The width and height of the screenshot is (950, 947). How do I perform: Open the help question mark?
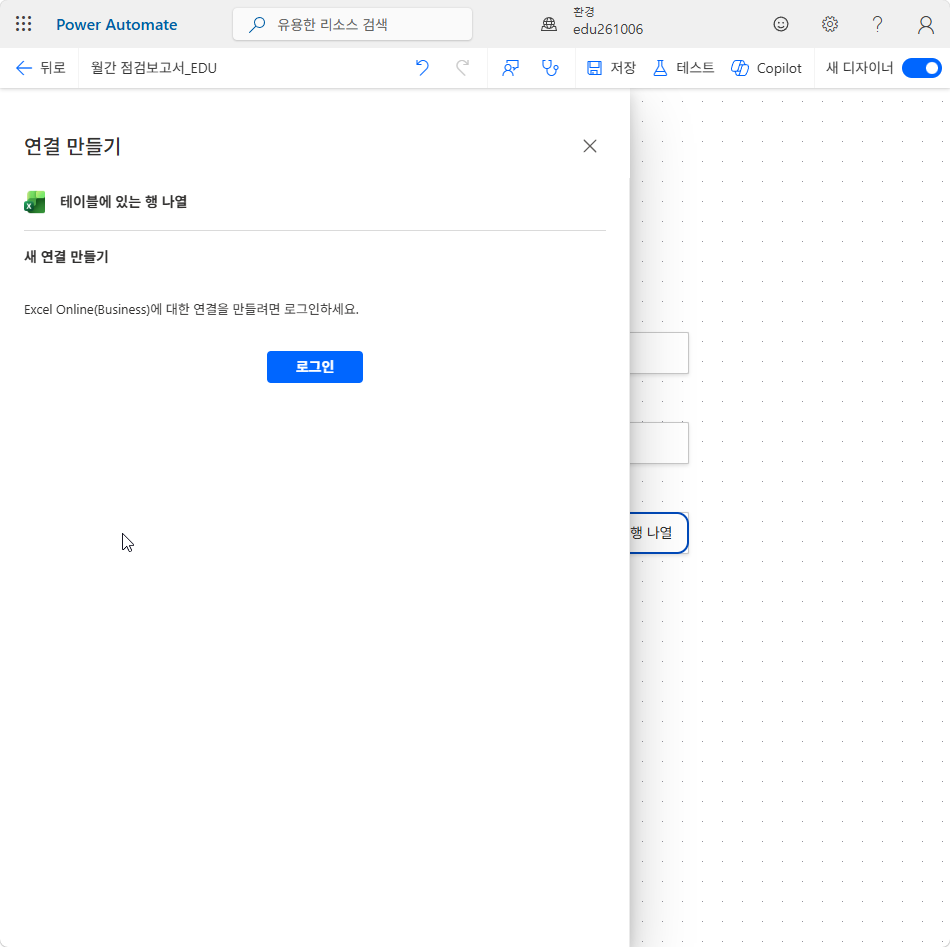click(877, 24)
